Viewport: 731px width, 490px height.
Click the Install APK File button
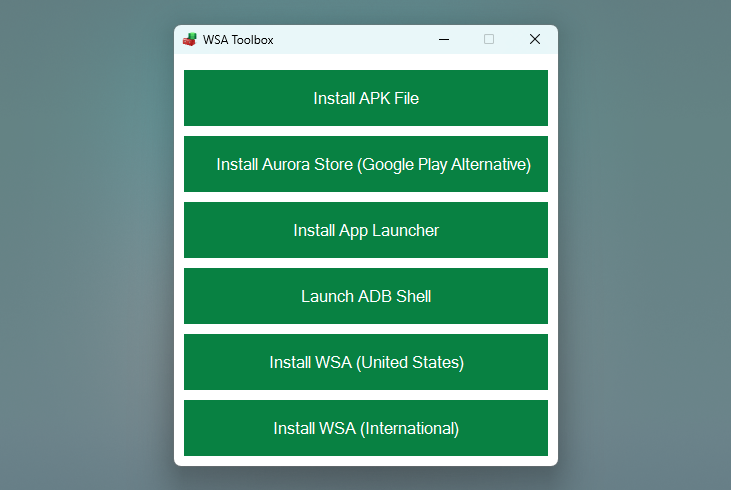366,98
